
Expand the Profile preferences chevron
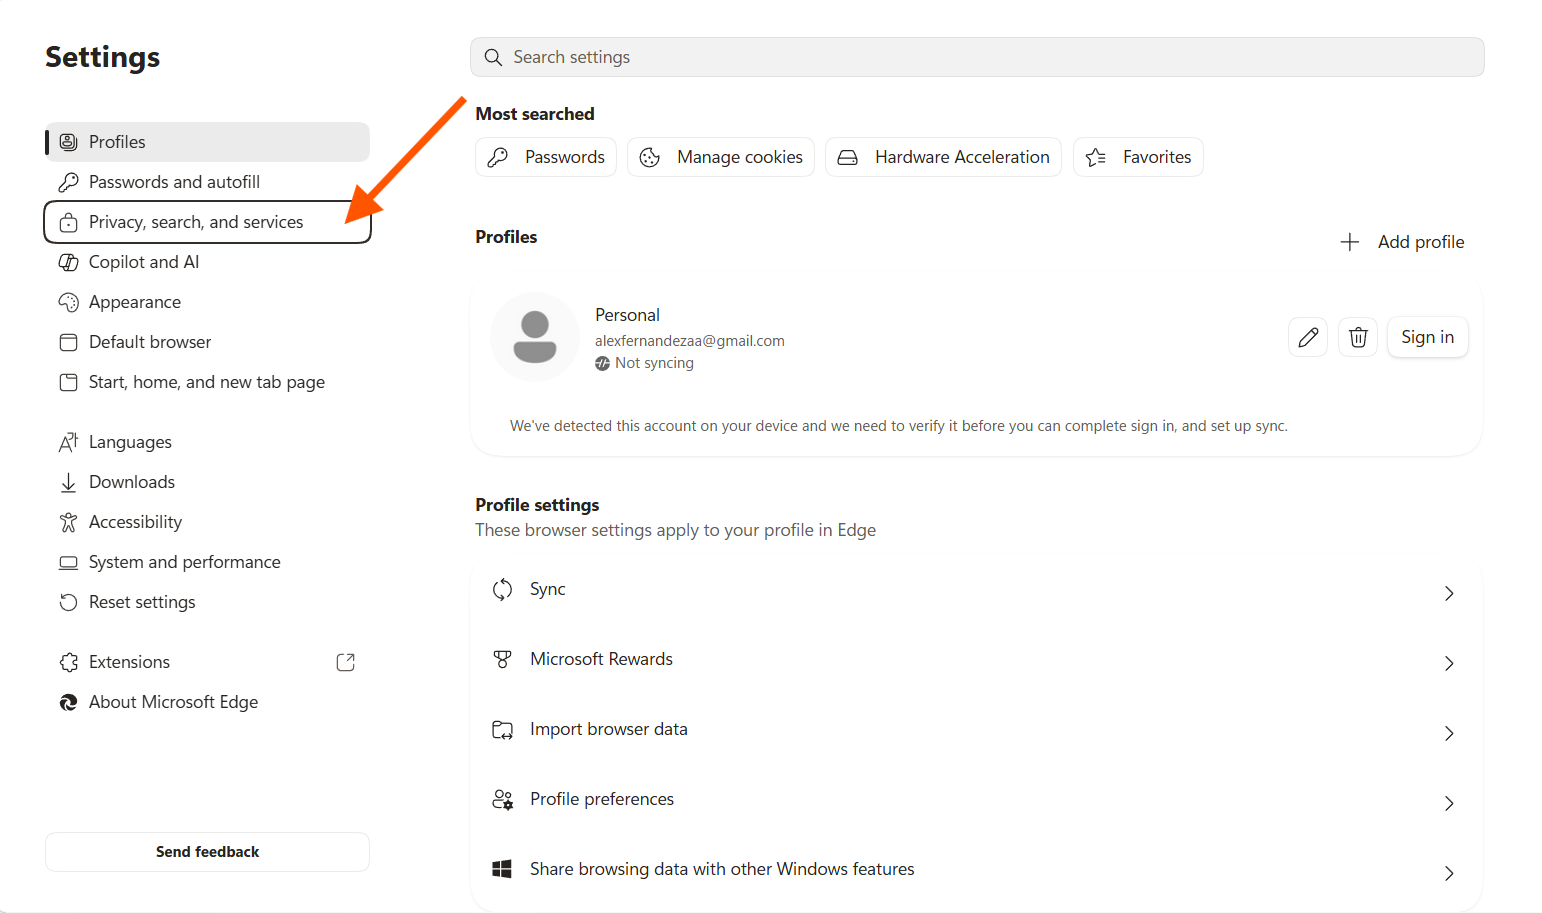[1449, 803]
